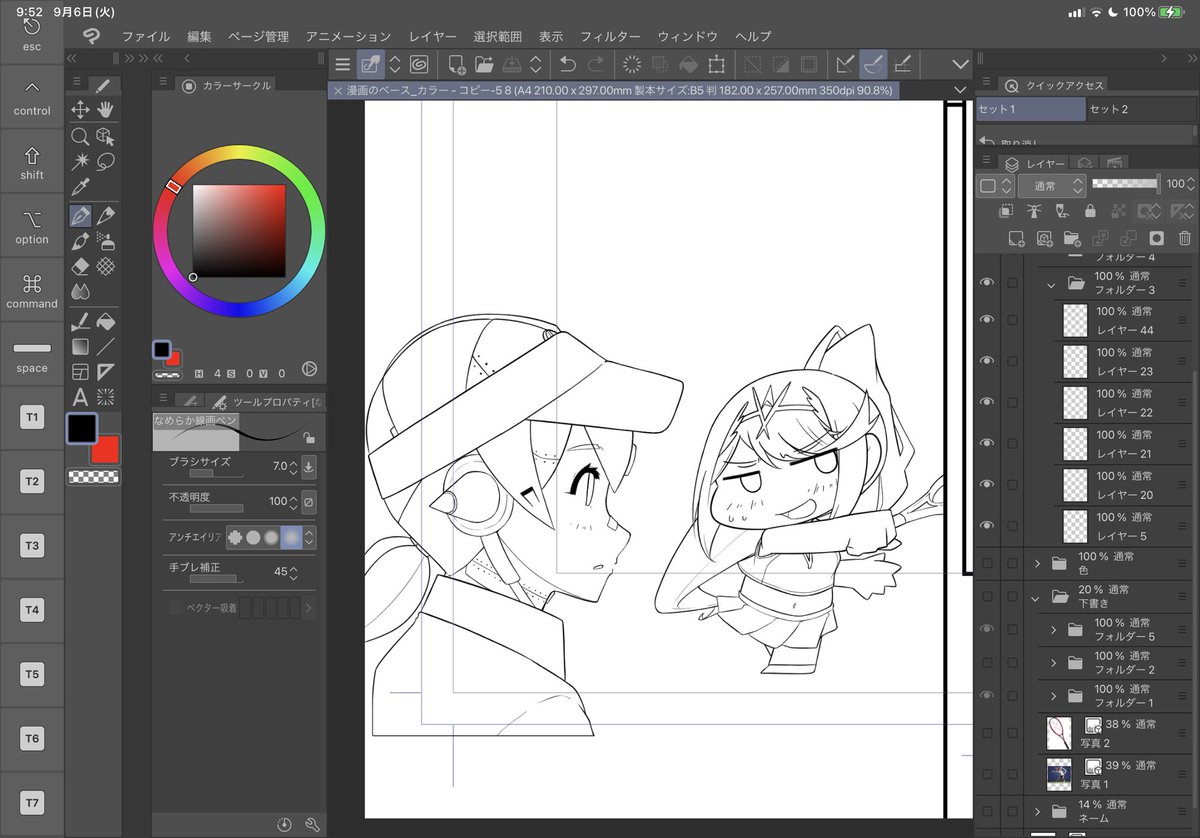This screenshot has width=1200, height=838.
Task: Select the Eraser tool
Action: point(81,266)
